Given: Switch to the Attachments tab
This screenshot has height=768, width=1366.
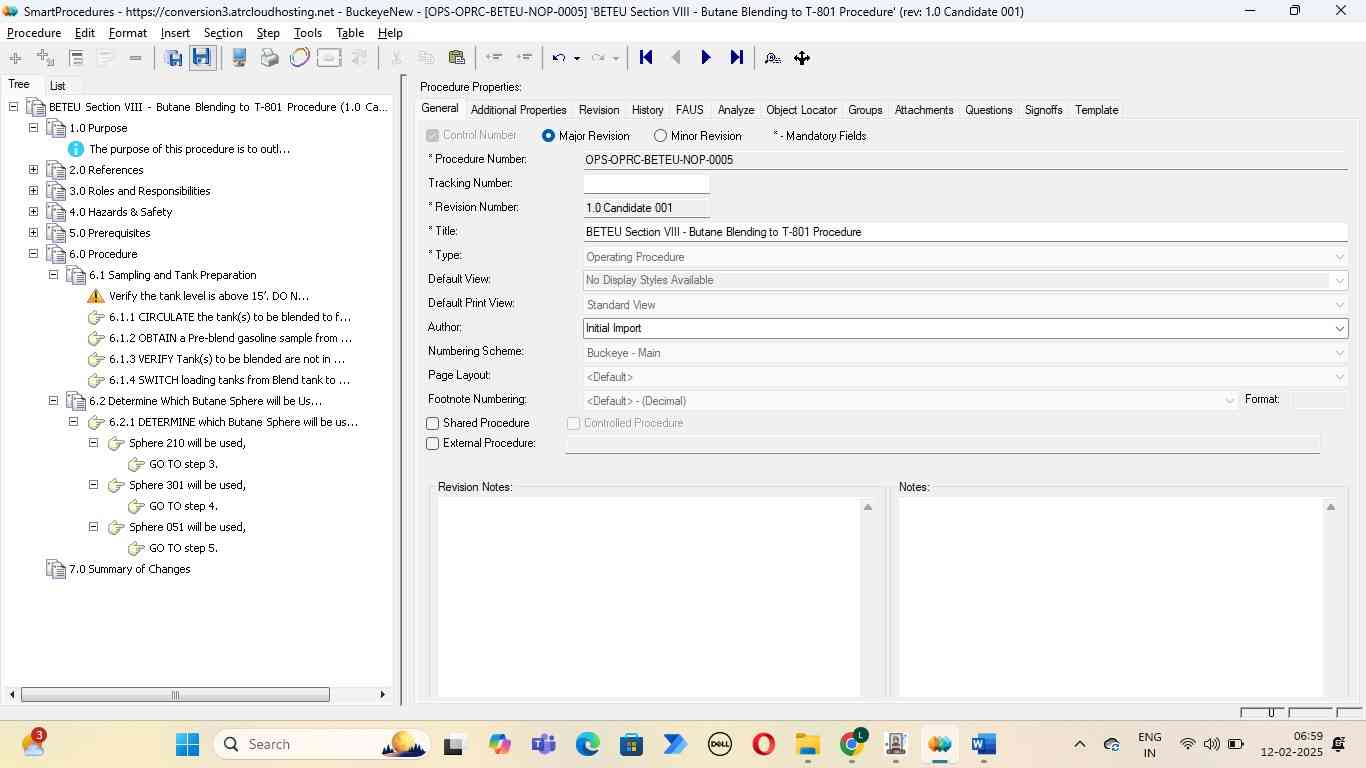Looking at the screenshot, I should pos(924,110).
